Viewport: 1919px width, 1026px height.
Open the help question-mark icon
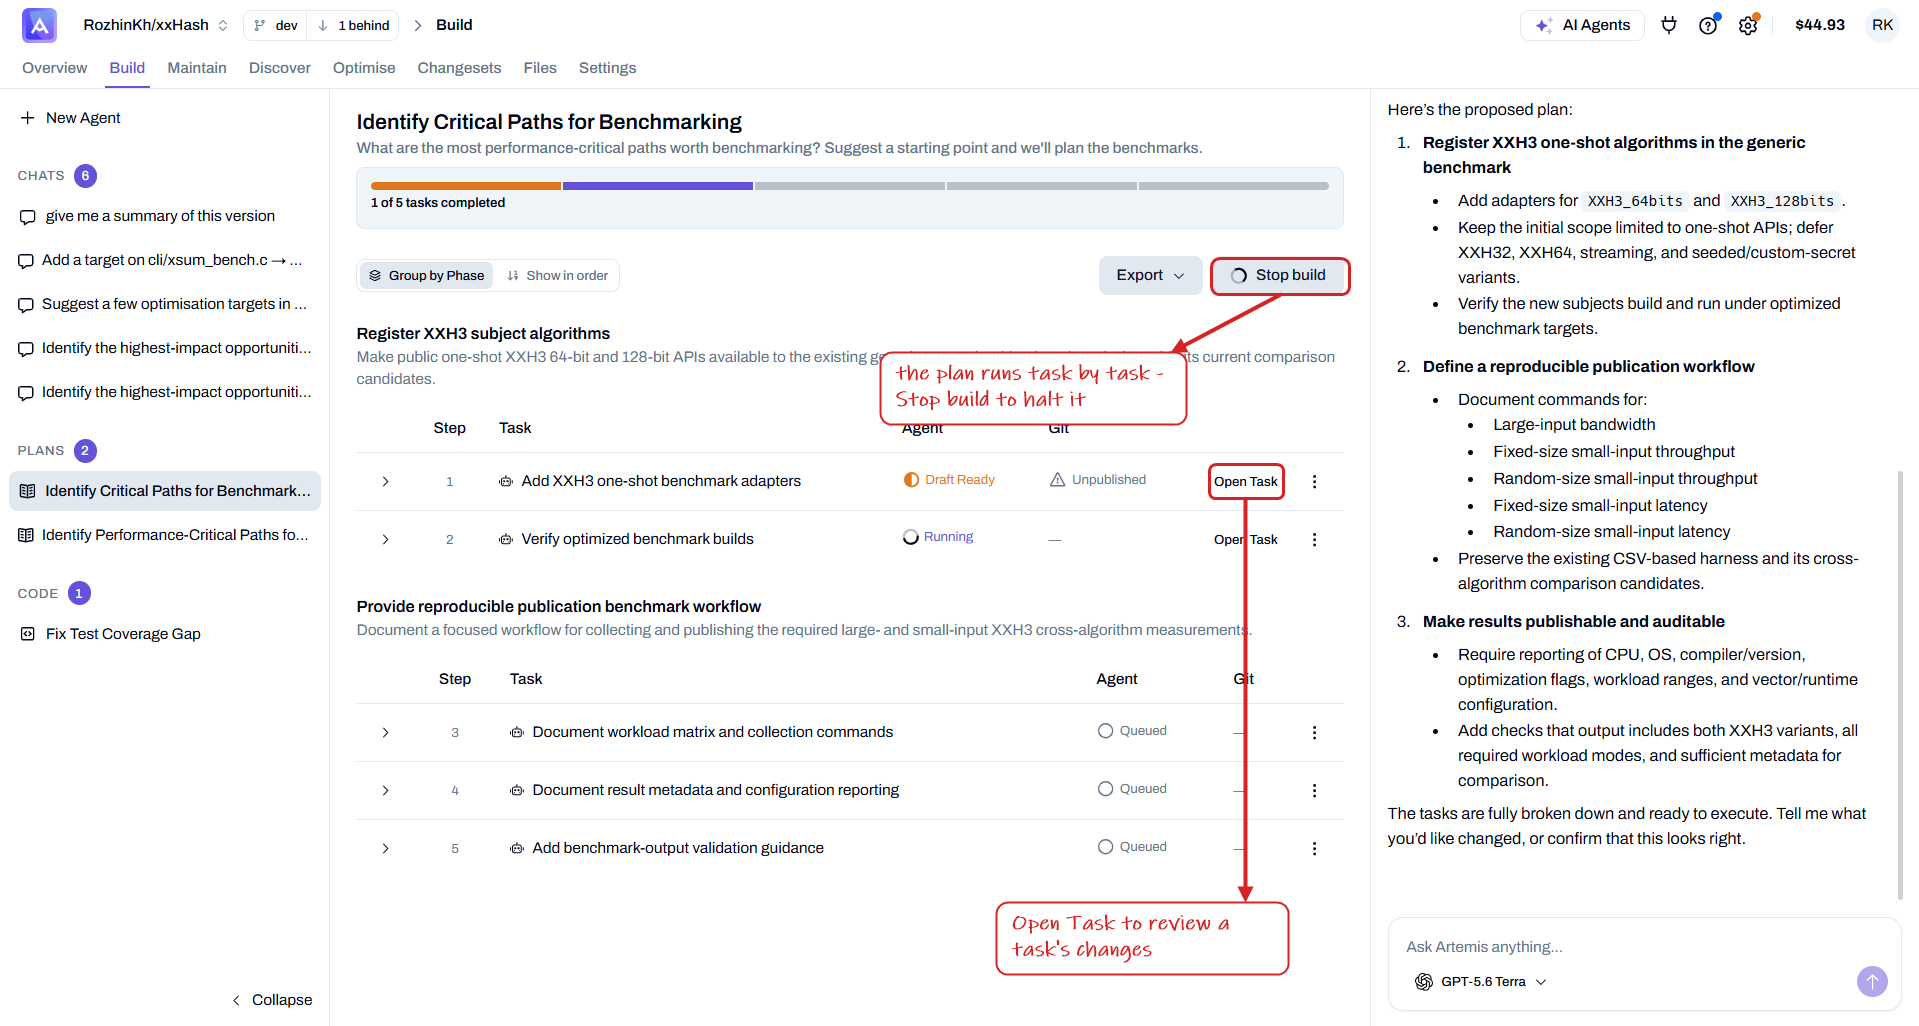(x=1708, y=25)
